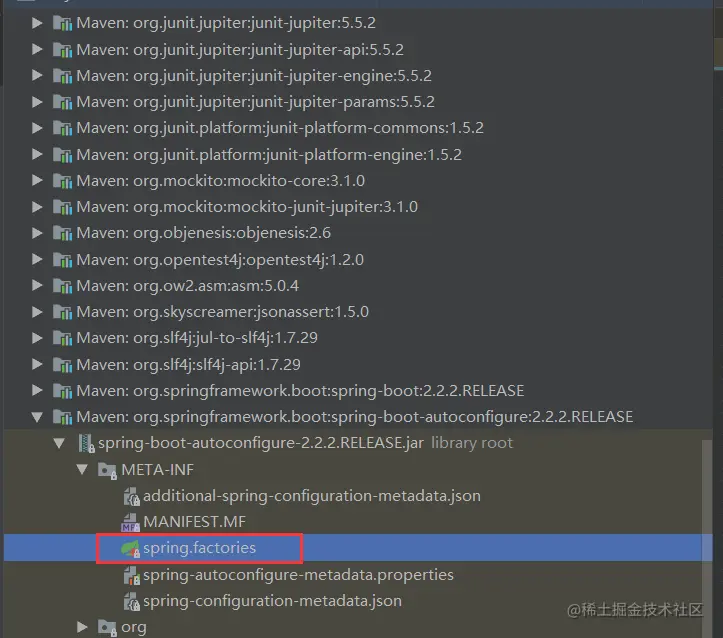Click library icon of slf4j-api:1.7.29

point(62,364)
